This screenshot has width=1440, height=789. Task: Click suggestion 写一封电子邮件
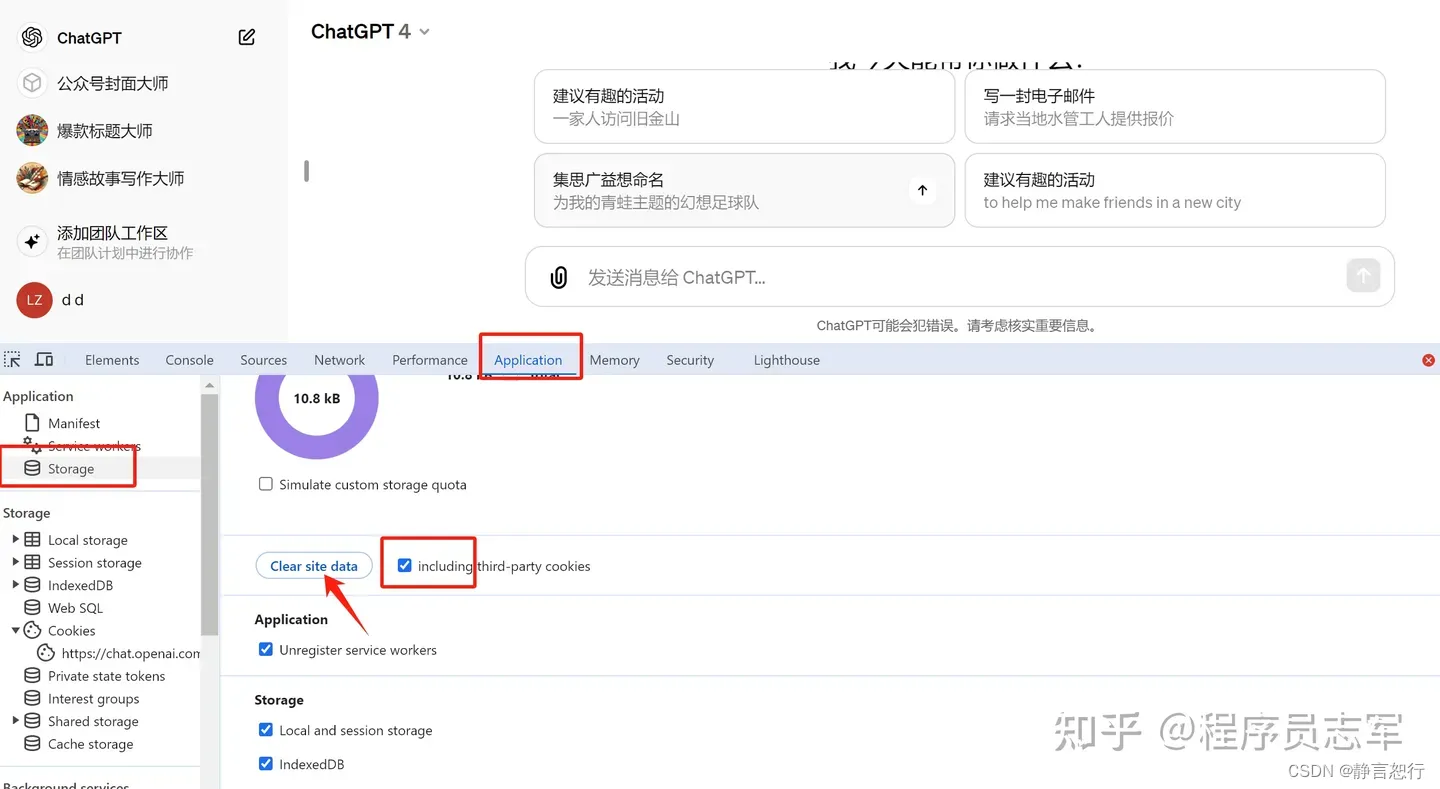pyautogui.click(x=1174, y=107)
